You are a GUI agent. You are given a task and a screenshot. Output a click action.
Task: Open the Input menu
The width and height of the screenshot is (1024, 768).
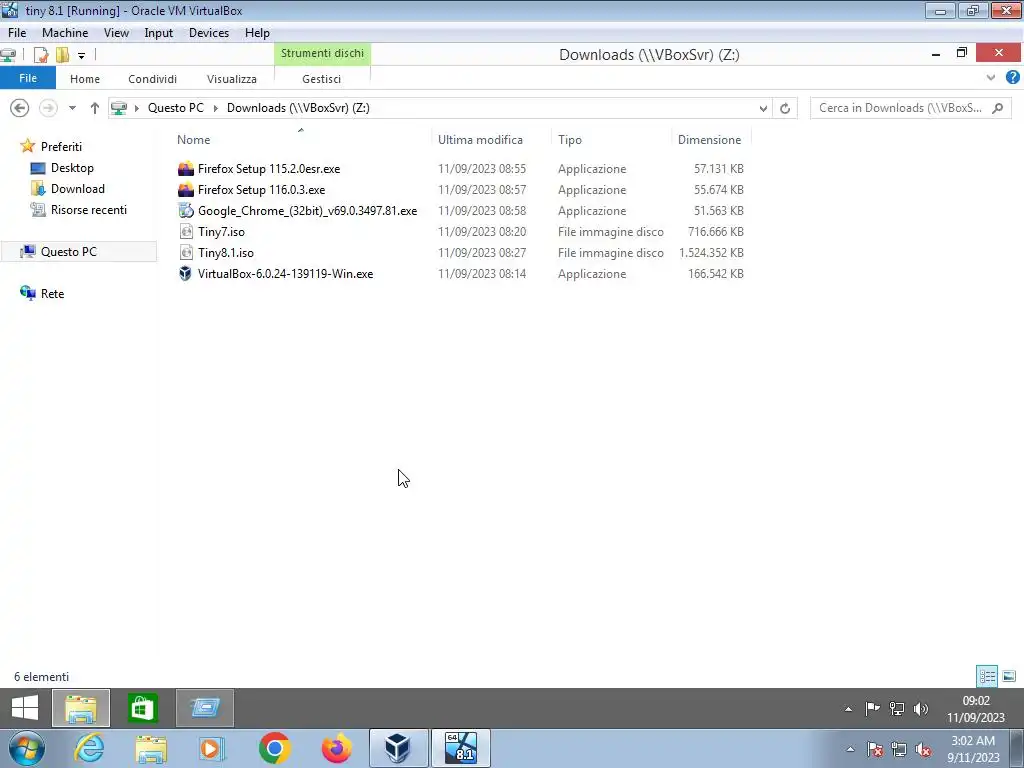pos(159,33)
